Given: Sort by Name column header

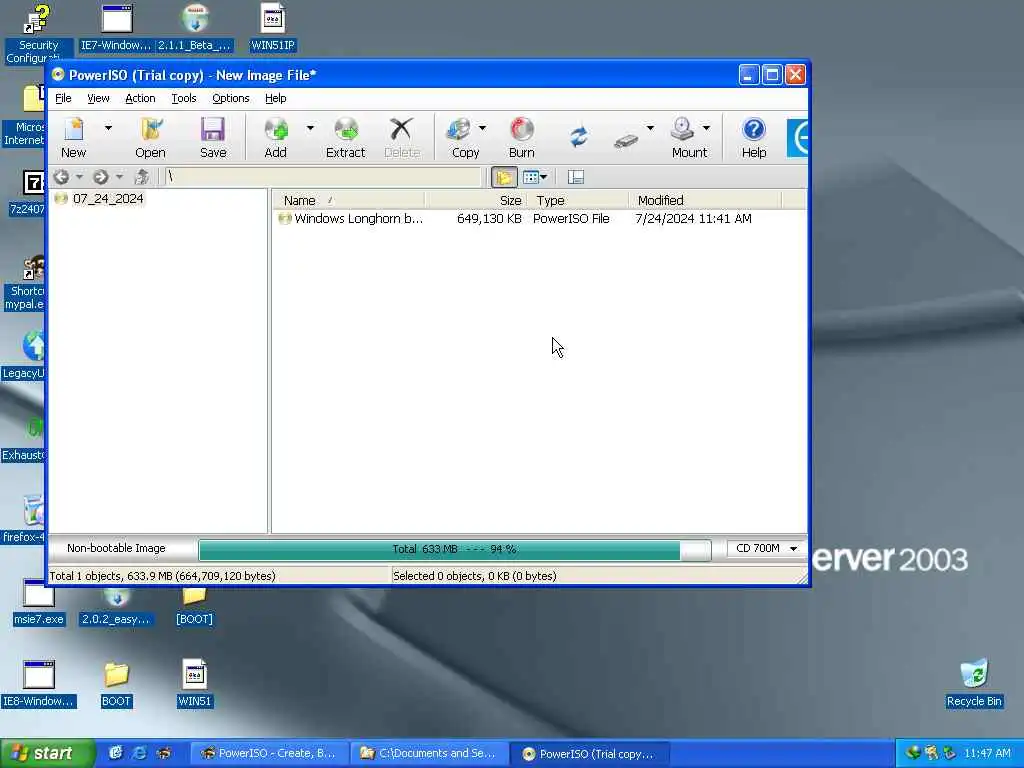Looking at the screenshot, I should (x=348, y=200).
